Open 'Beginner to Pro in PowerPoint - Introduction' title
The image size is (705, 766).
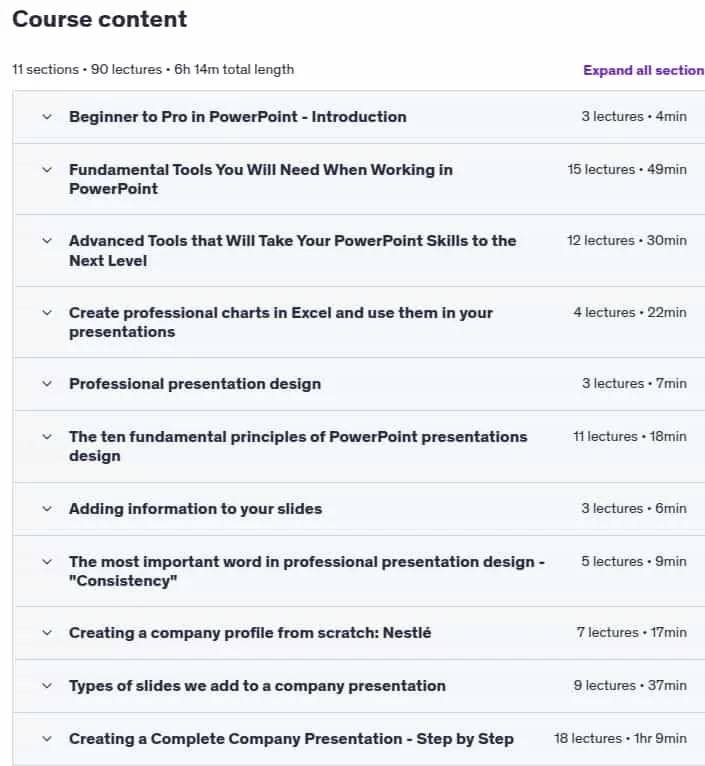click(237, 117)
